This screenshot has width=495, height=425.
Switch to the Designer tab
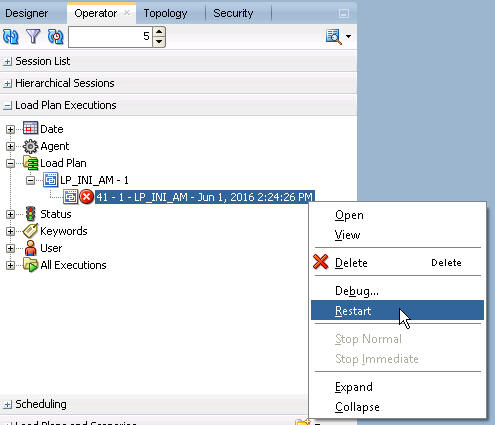[x=27, y=13]
